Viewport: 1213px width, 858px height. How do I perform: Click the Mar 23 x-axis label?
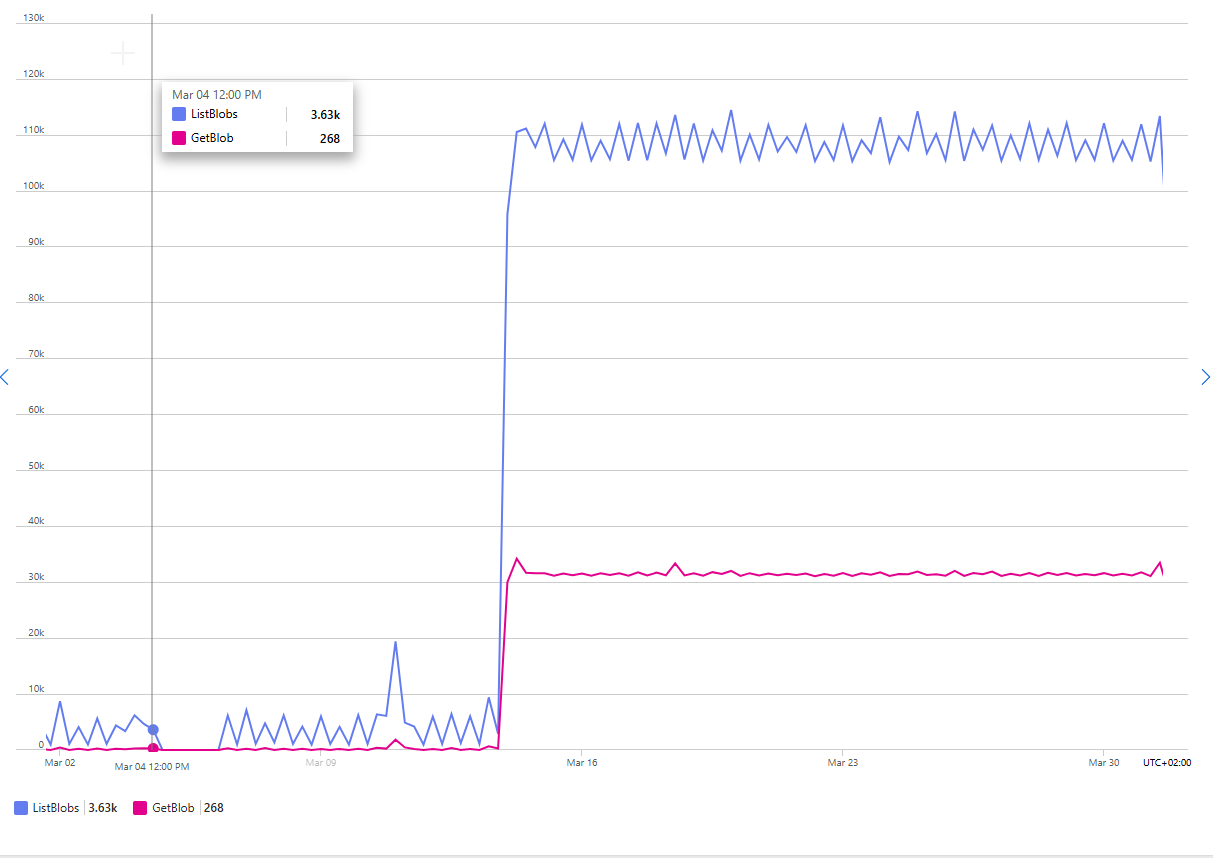click(843, 762)
